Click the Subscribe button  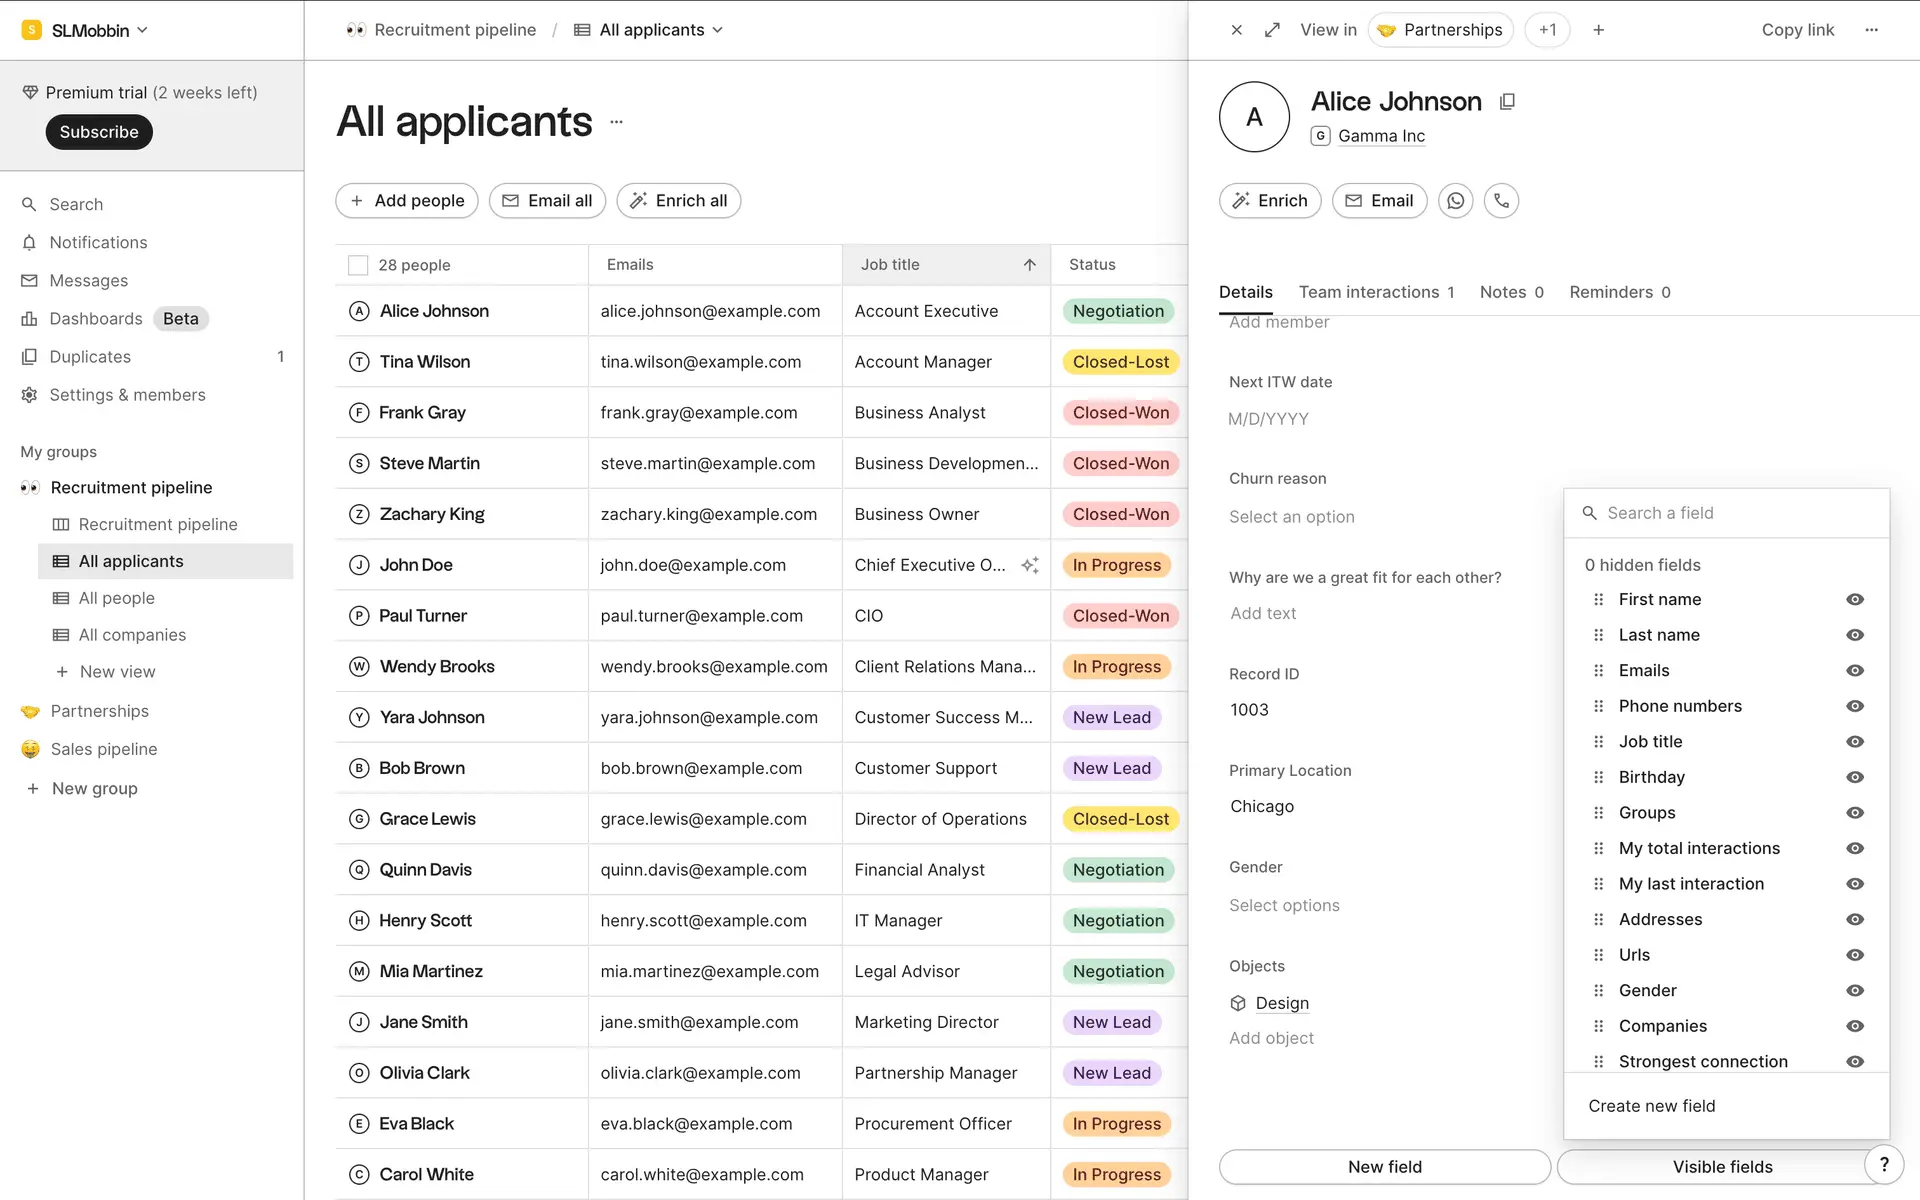99,132
